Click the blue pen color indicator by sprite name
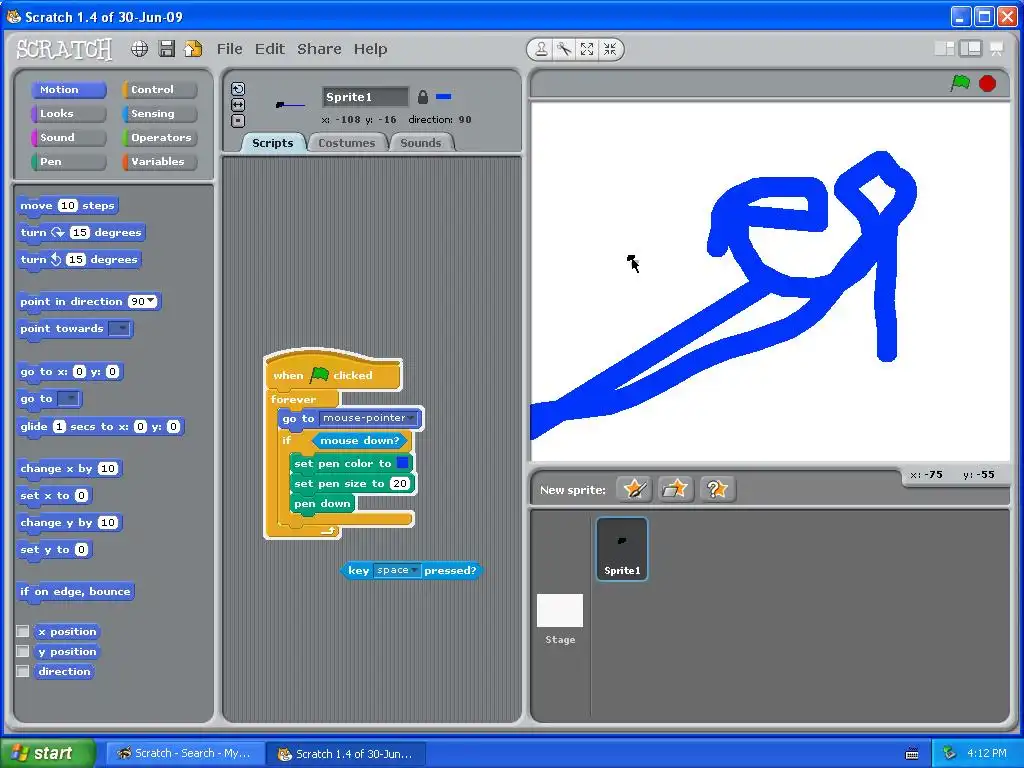The width and height of the screenshot is (1024, 768). 443,97
